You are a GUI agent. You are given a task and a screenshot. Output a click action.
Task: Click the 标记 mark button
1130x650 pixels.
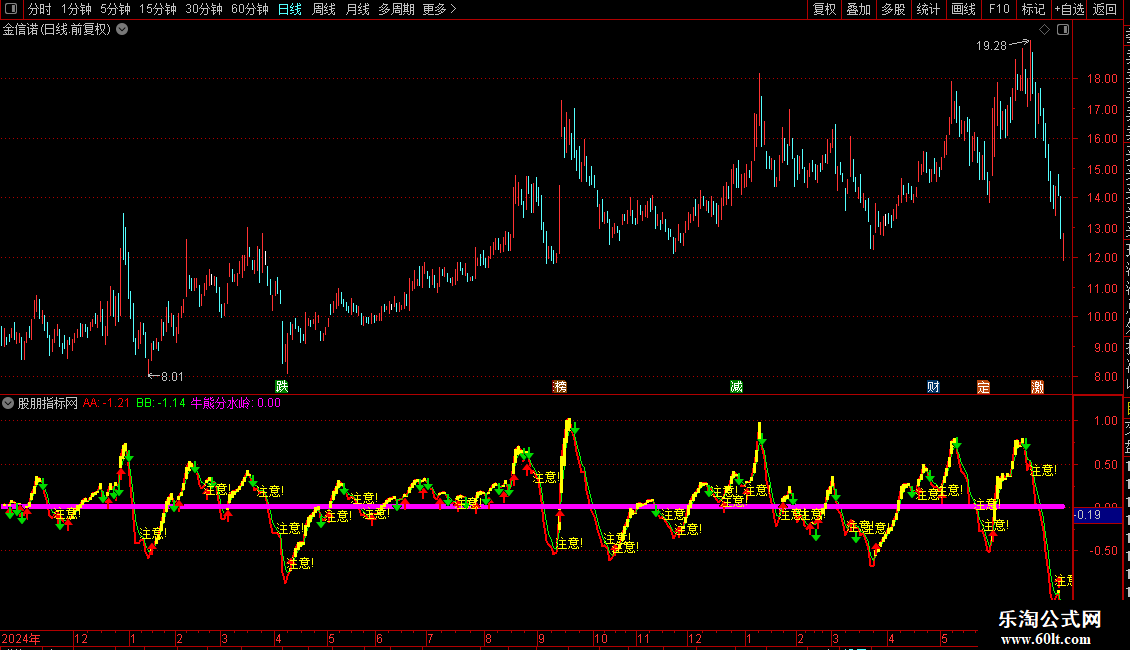tap(1033, 9)
